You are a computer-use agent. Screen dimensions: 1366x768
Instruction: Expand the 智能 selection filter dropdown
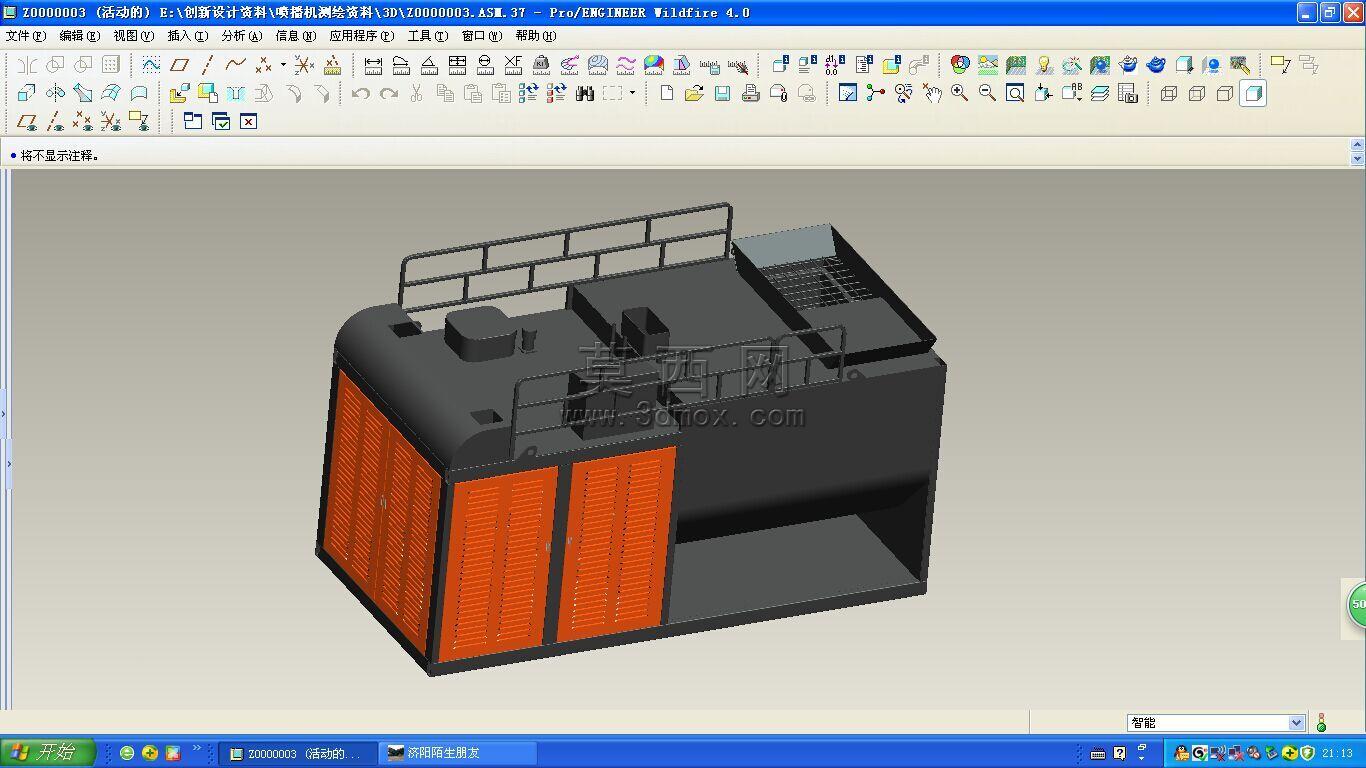click(1297, 723)
